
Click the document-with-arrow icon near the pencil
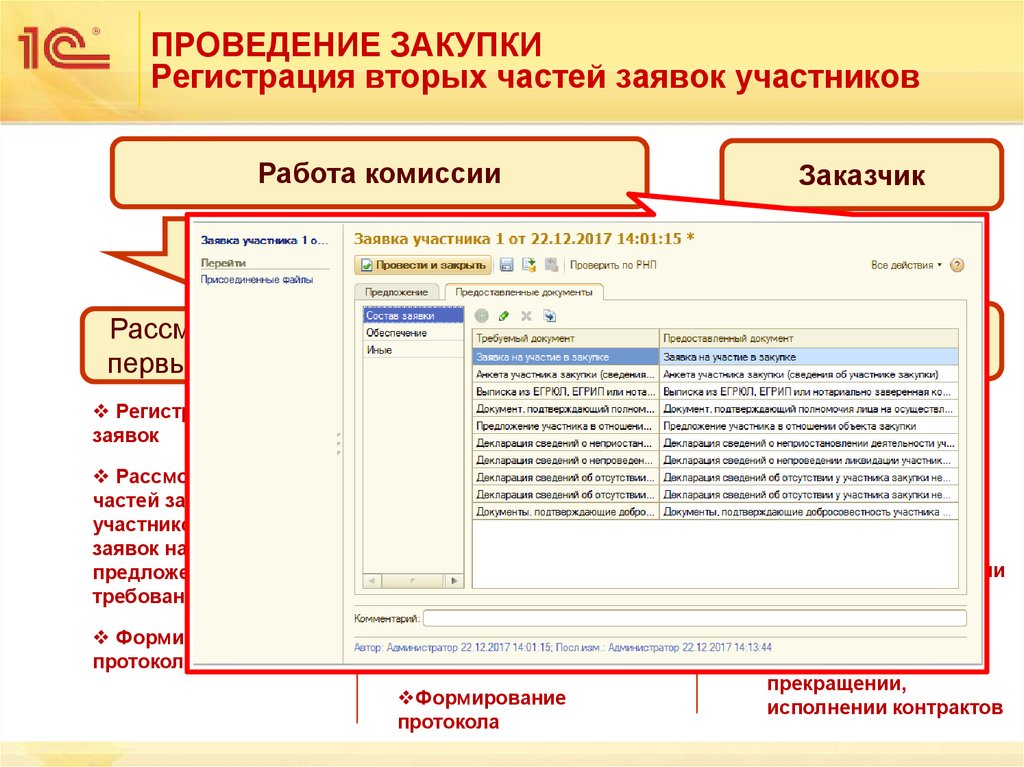coord(549,316)
